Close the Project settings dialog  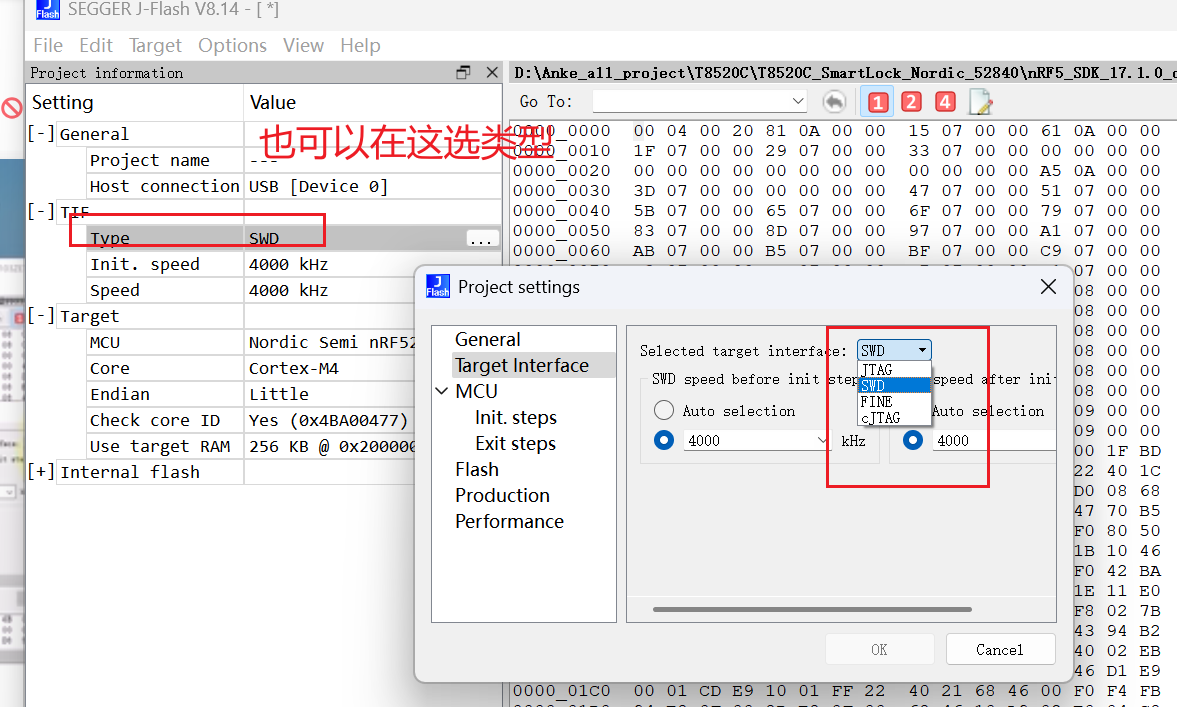1048,286
